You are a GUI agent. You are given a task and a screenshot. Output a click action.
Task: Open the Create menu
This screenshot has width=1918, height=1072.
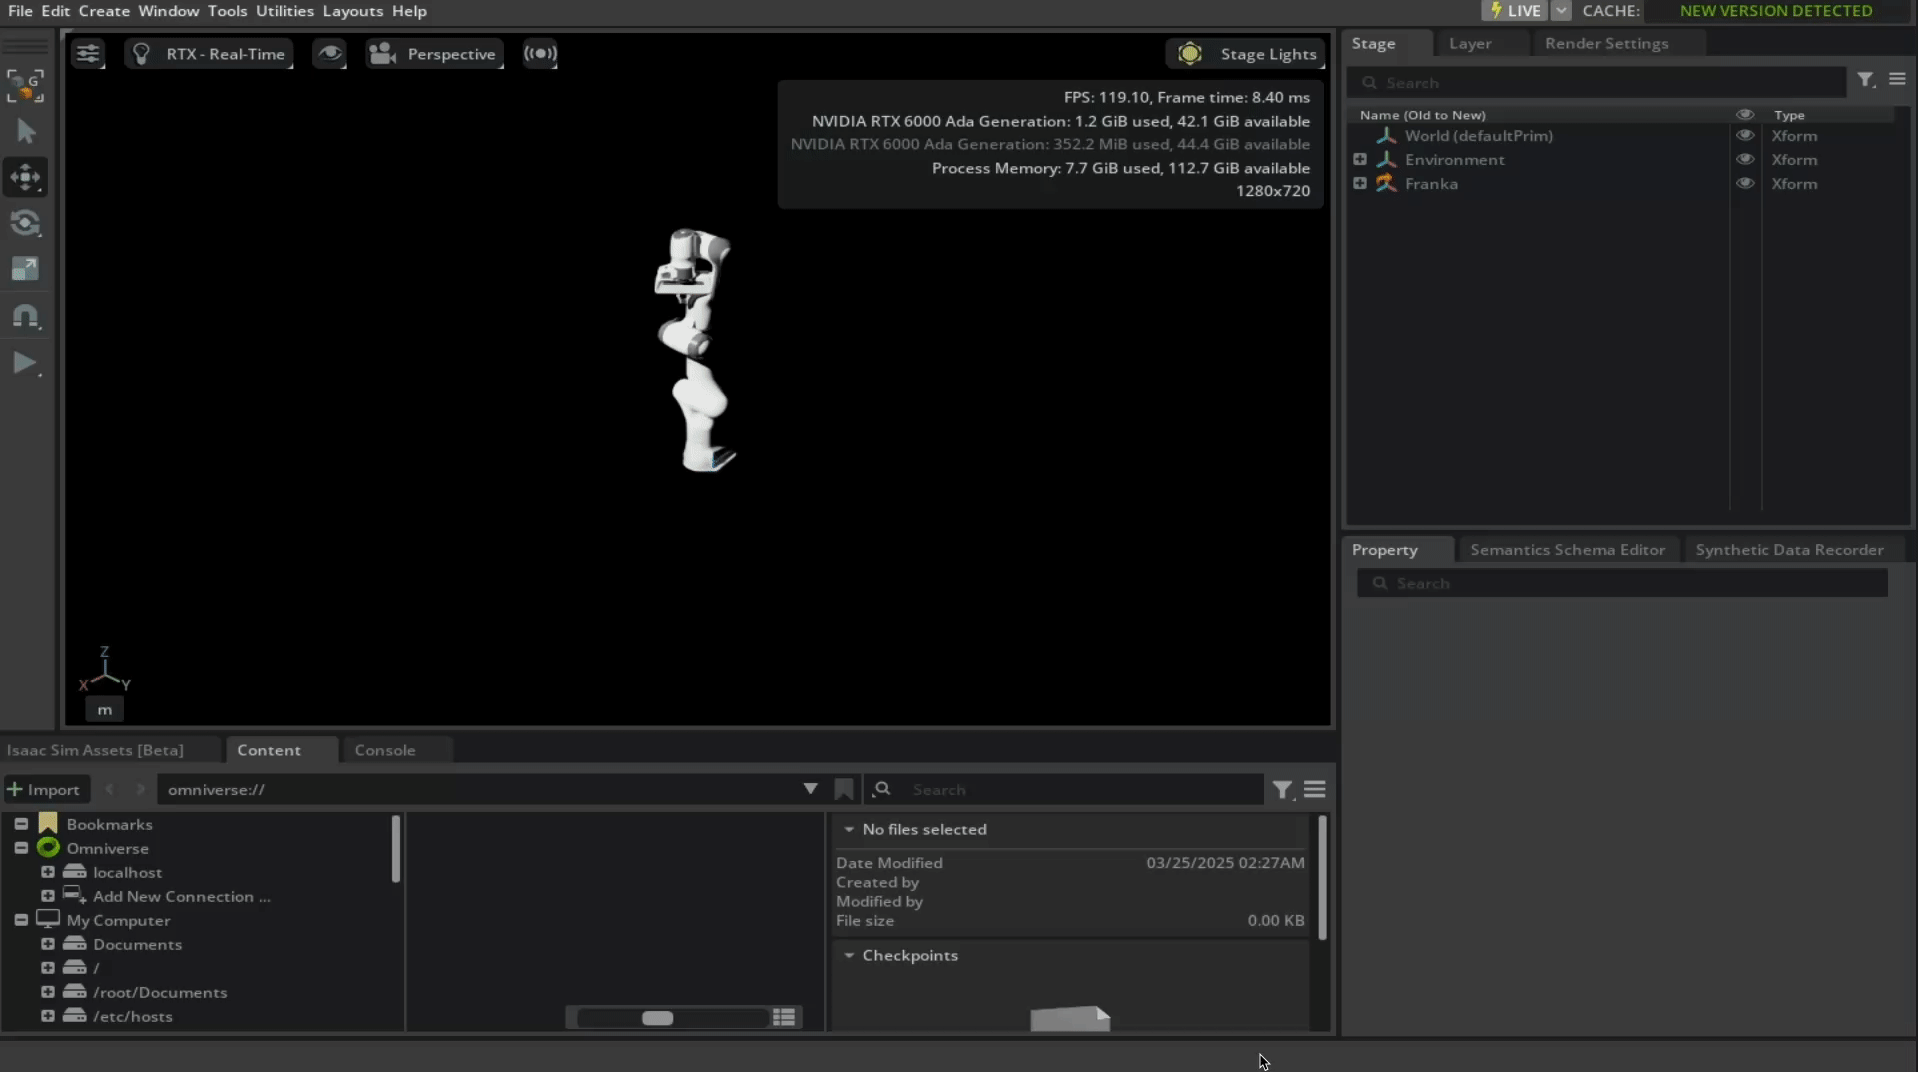tap(104, 11)
